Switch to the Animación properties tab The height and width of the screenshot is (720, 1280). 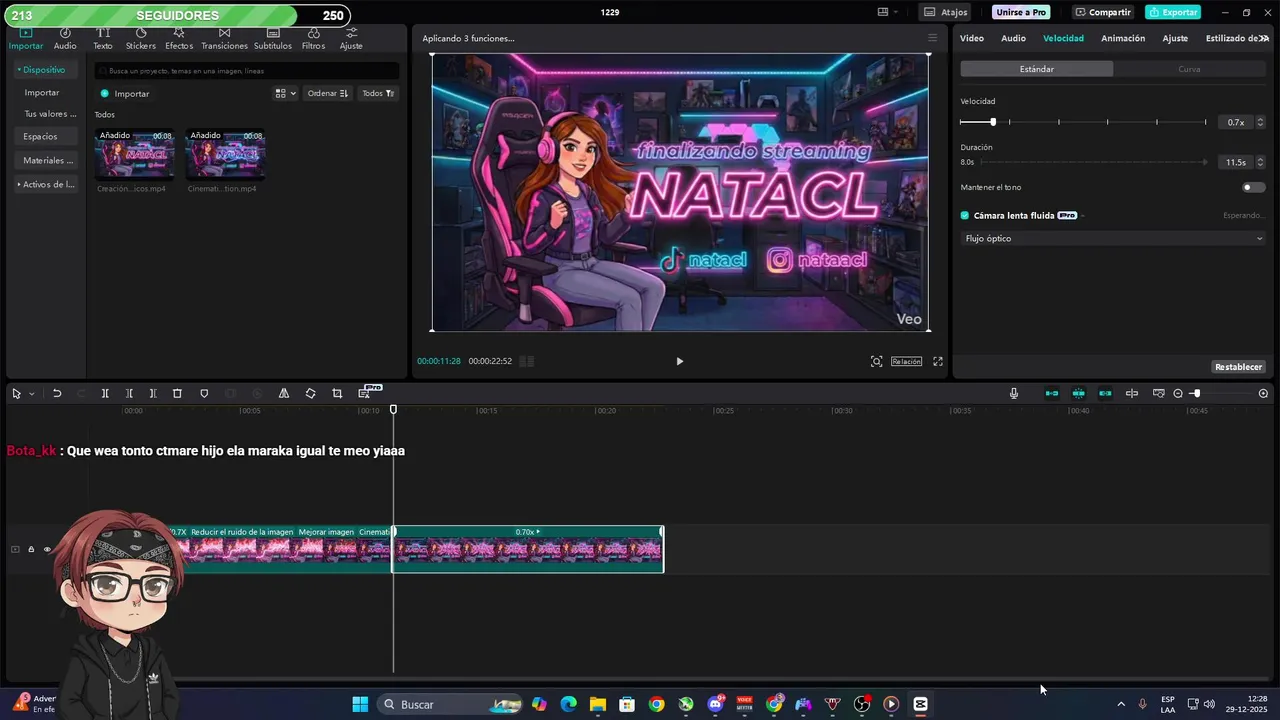point(1123,38)
